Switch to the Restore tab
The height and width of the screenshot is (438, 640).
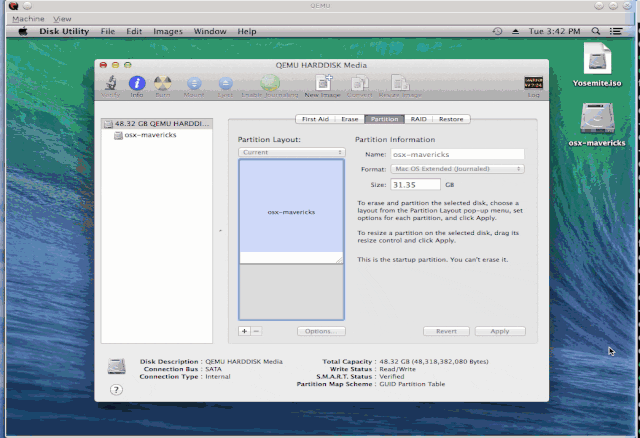[x=451, y=119]
